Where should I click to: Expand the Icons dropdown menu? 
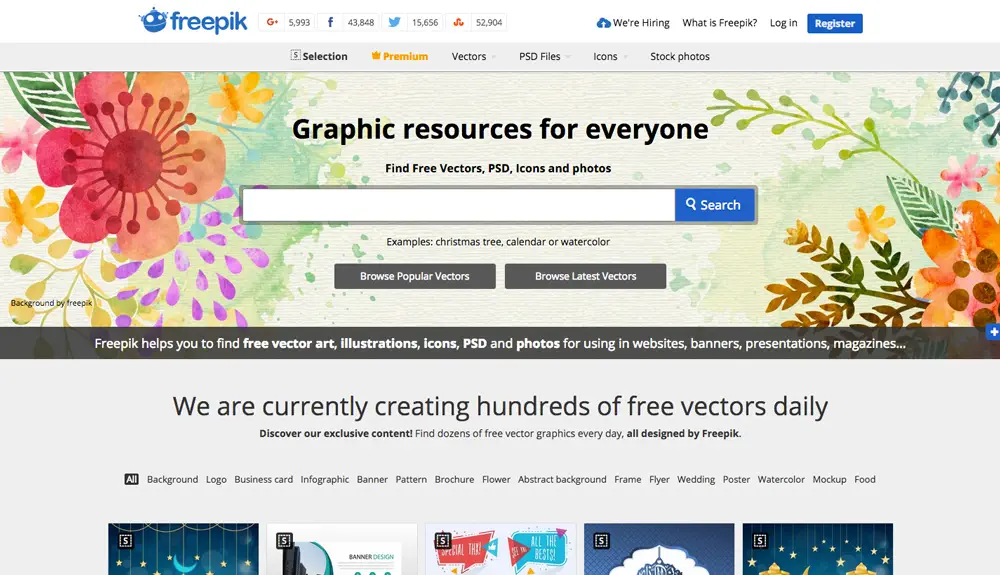610,56
